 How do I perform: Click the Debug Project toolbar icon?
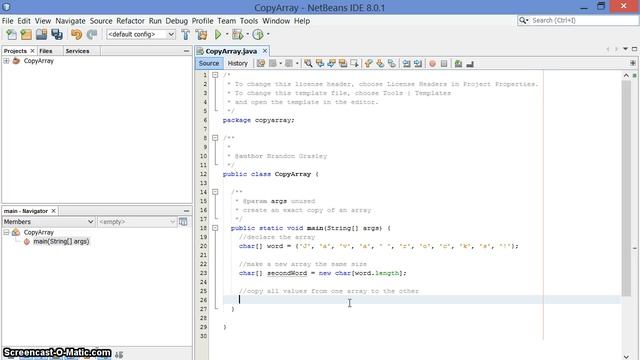pos(237,35)
